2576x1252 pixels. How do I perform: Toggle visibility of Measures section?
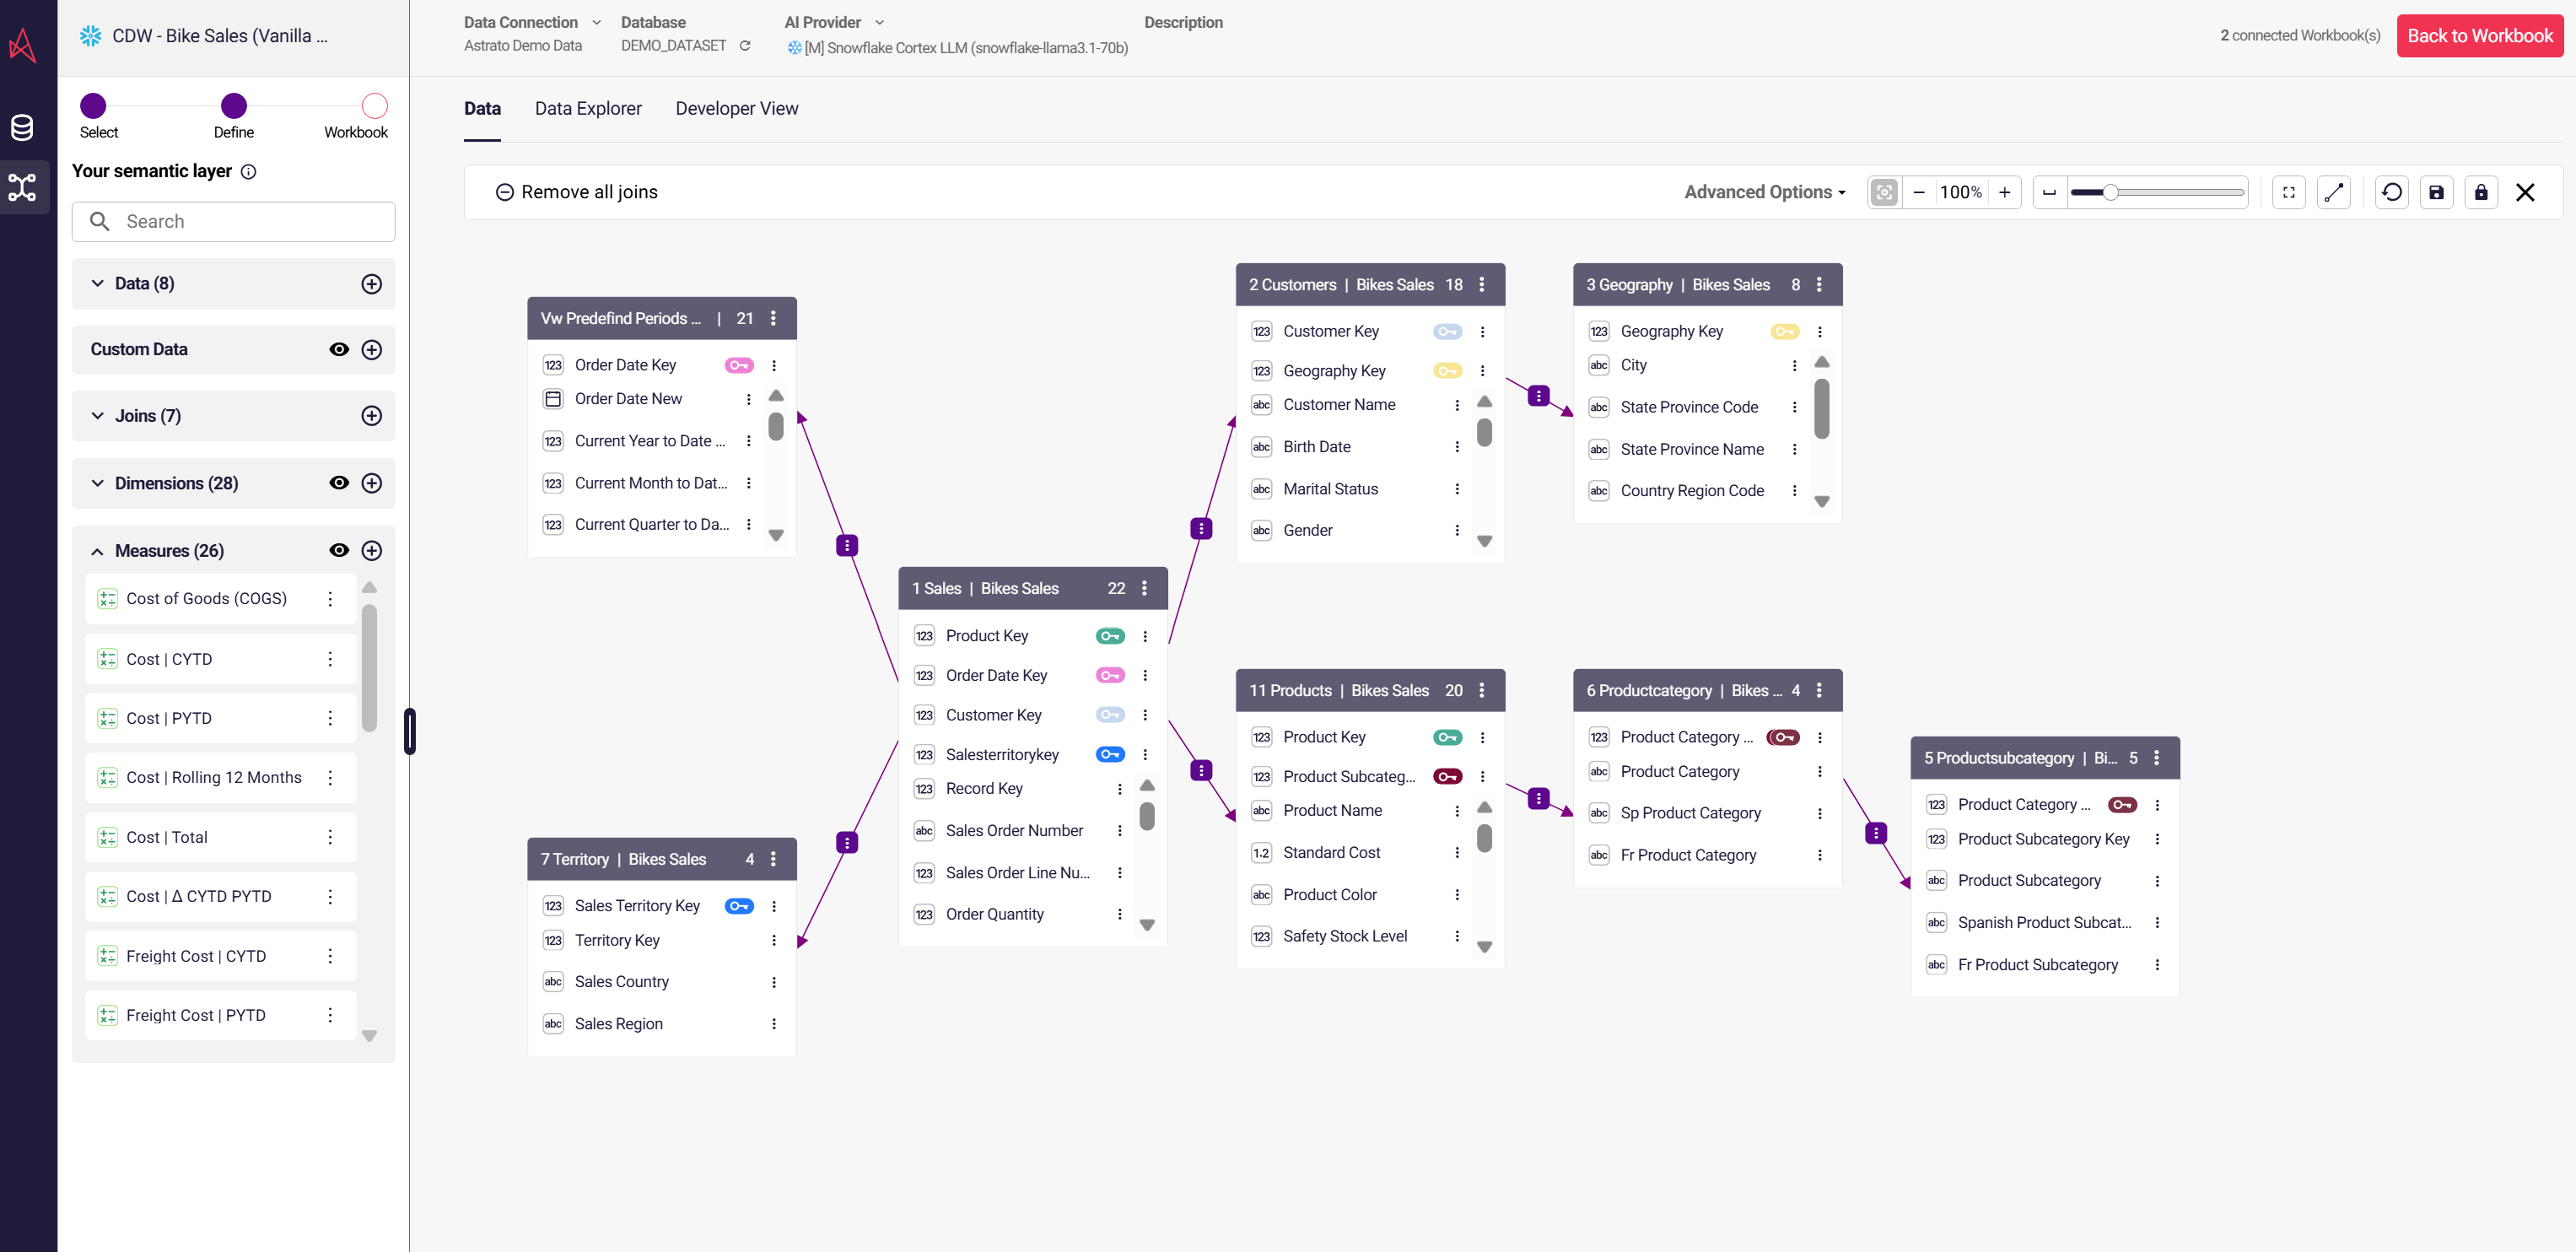pyautogui.click(x=339, y=551)
